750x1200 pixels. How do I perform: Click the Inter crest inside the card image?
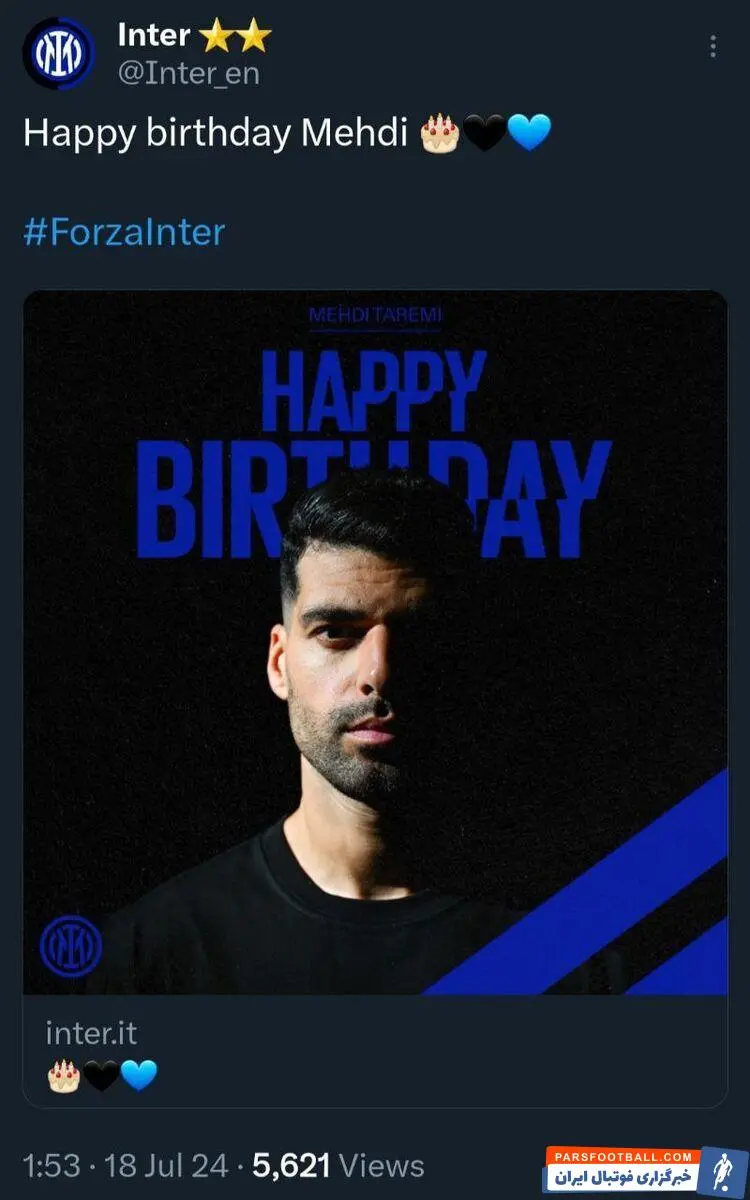point(71,946)
